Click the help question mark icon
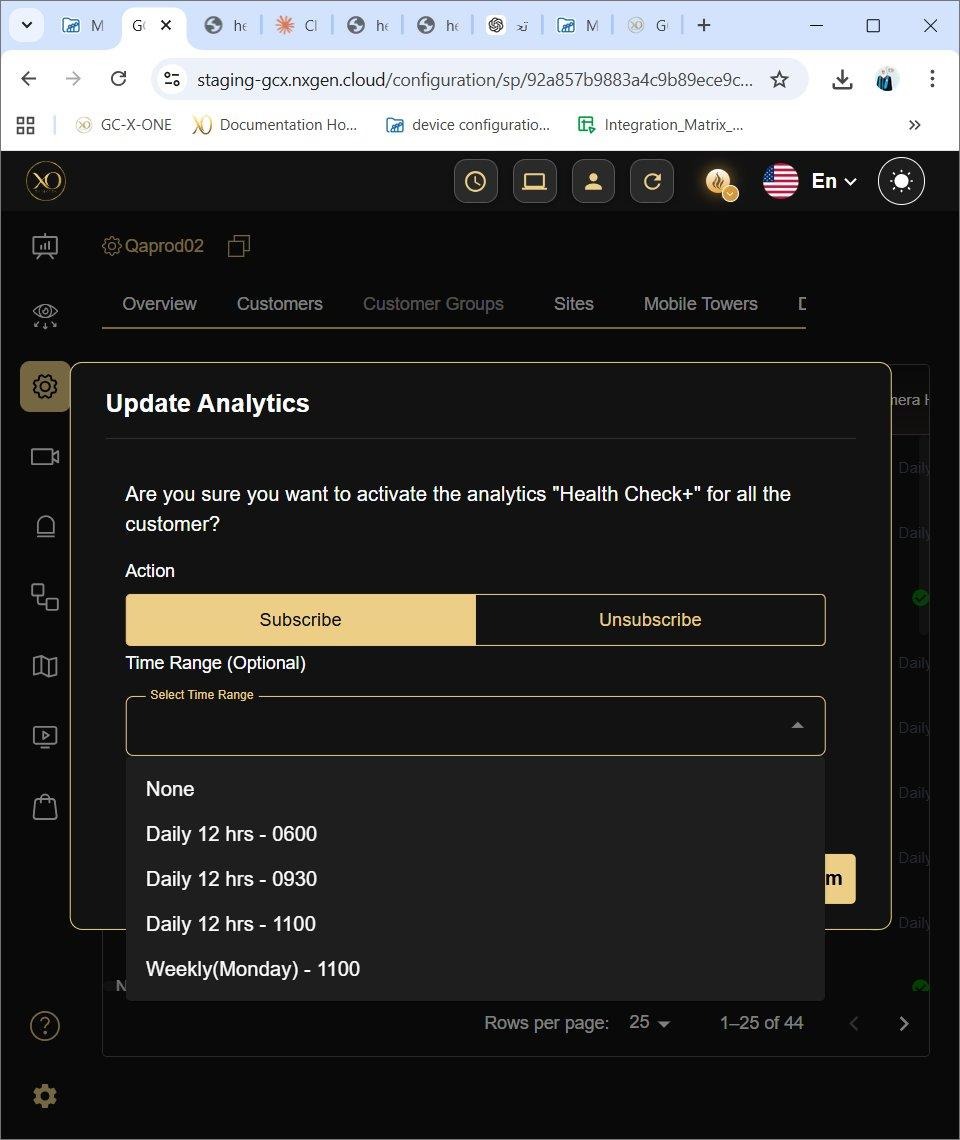 point(45,1026)
